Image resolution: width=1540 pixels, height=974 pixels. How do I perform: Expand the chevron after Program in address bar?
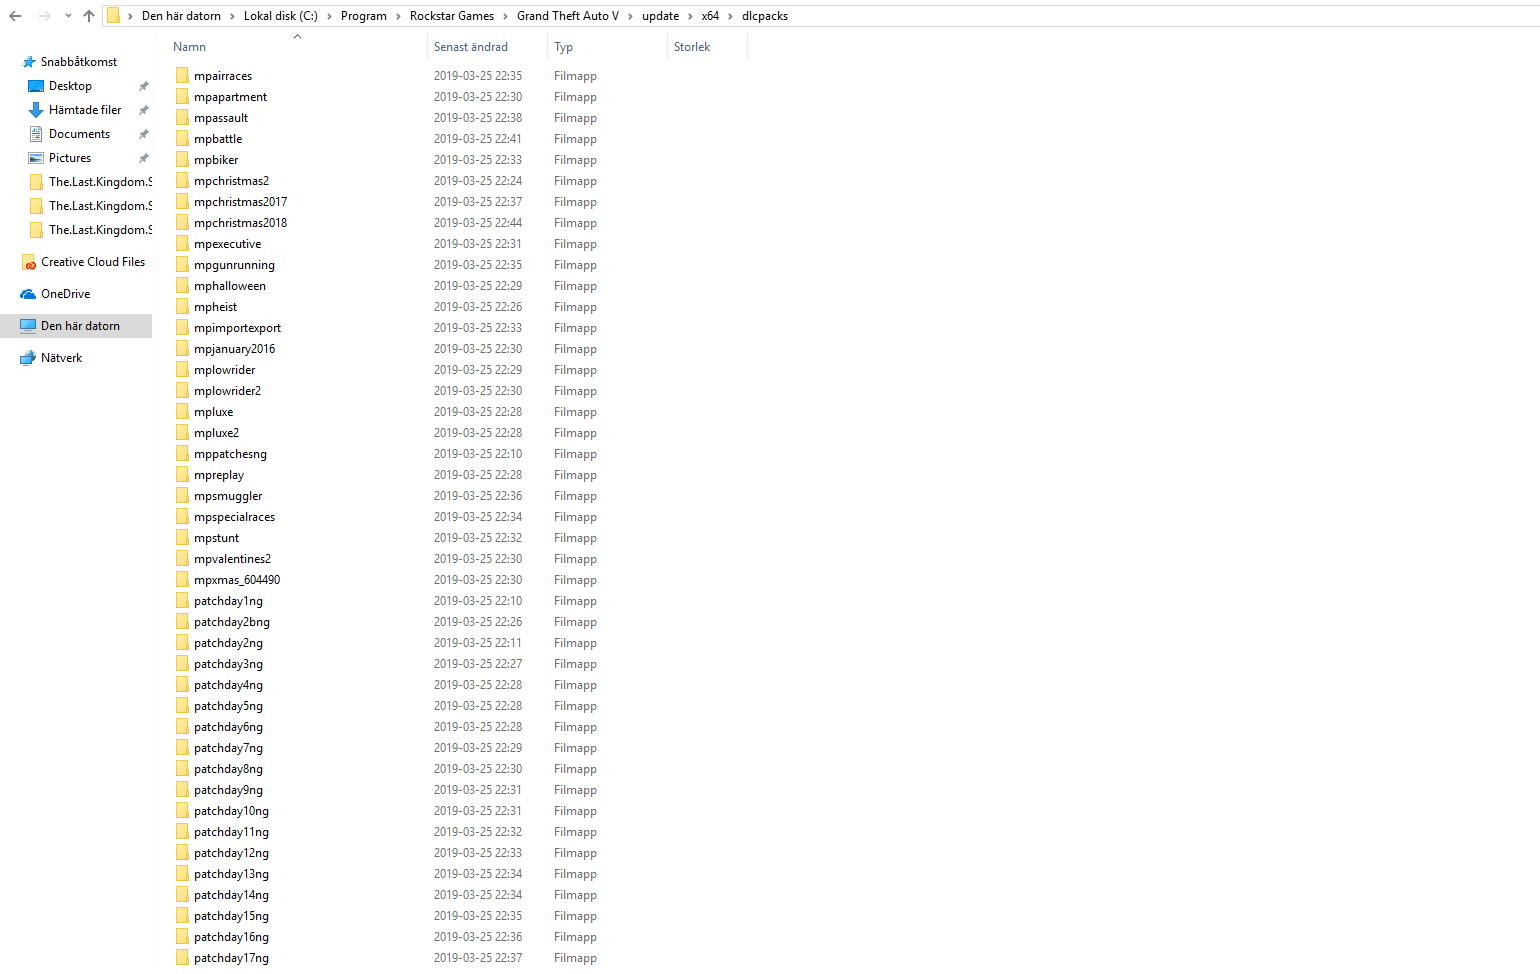coord(398,16)
